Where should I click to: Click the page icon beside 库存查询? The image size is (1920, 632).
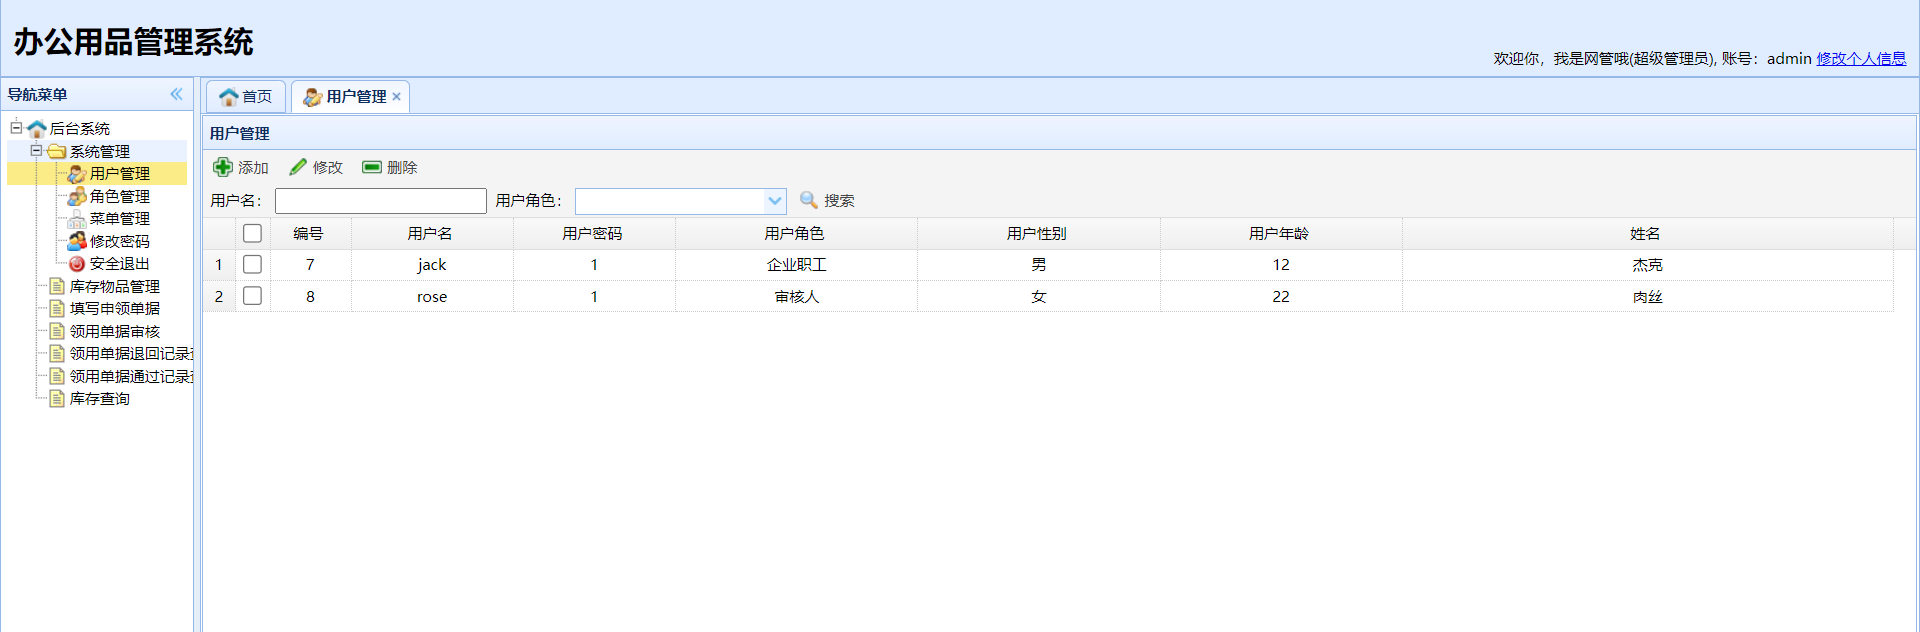pos(57,399)
